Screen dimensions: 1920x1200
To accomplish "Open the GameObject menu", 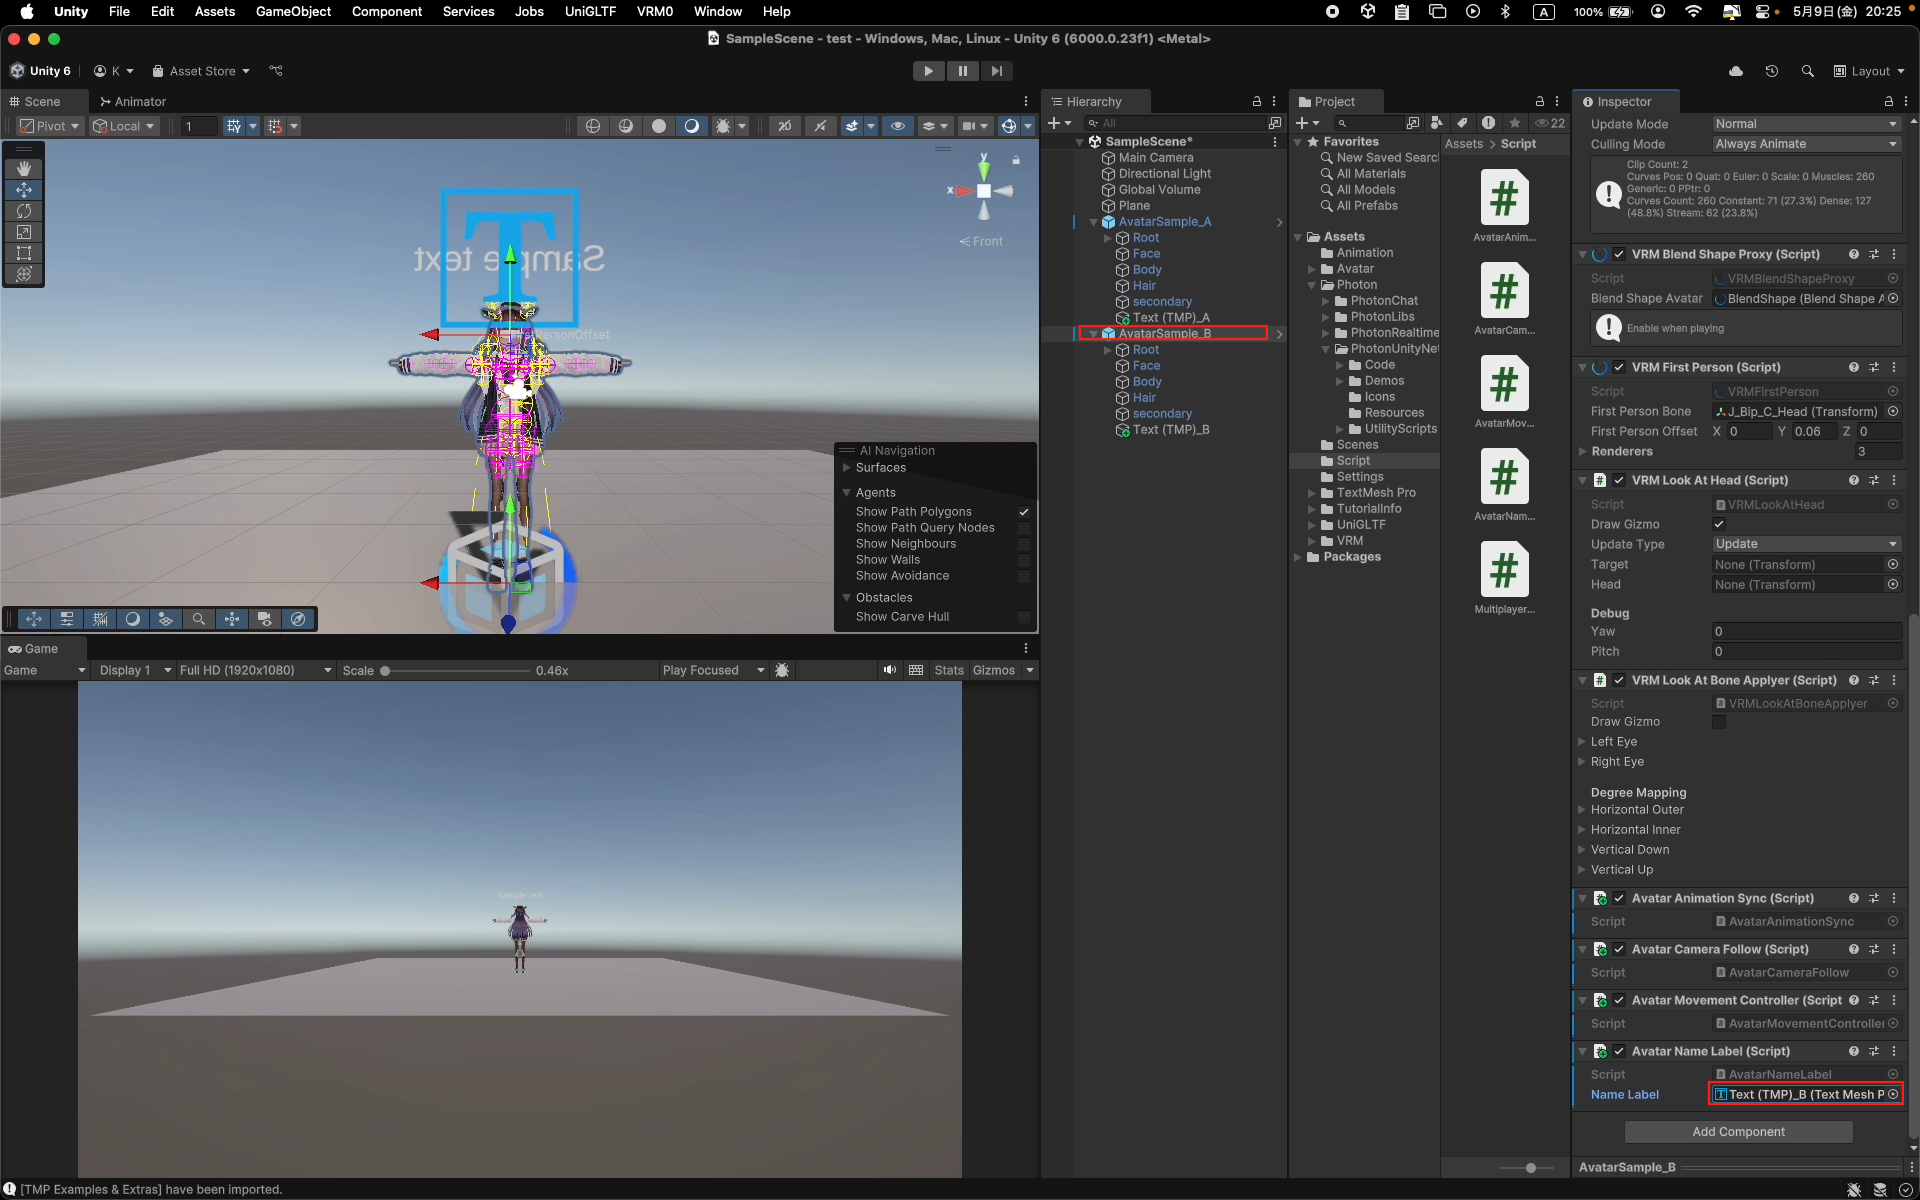I will tap(293, 12).
